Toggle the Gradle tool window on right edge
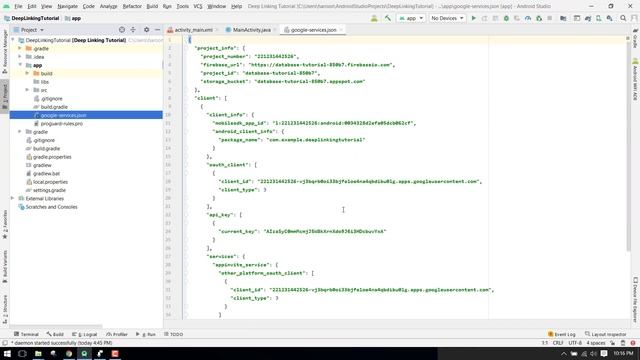 636,39
